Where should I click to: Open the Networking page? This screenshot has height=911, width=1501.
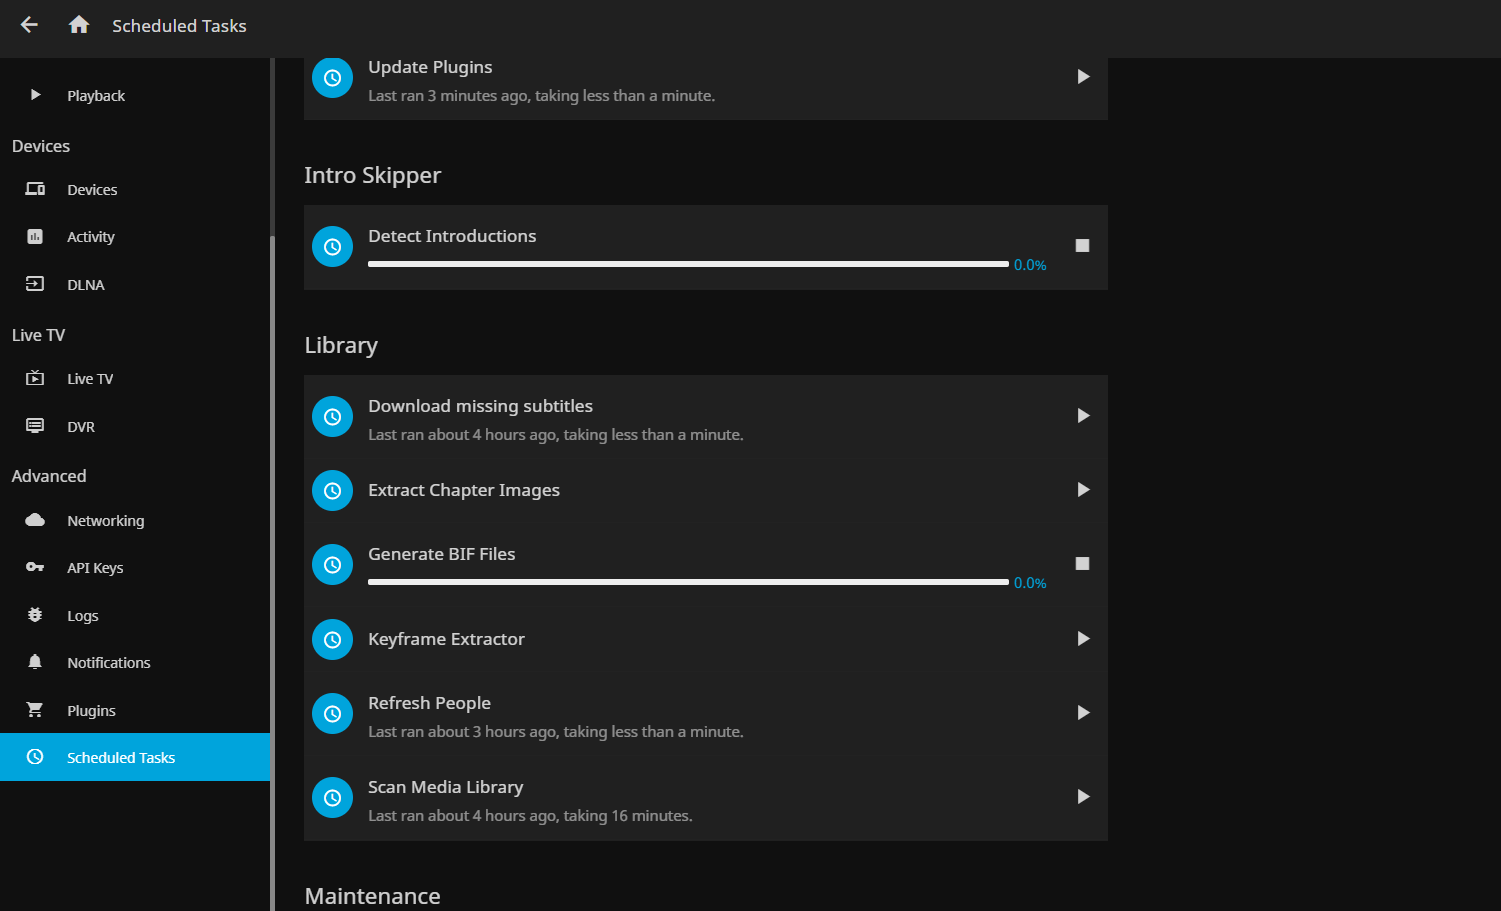[105, 521]
